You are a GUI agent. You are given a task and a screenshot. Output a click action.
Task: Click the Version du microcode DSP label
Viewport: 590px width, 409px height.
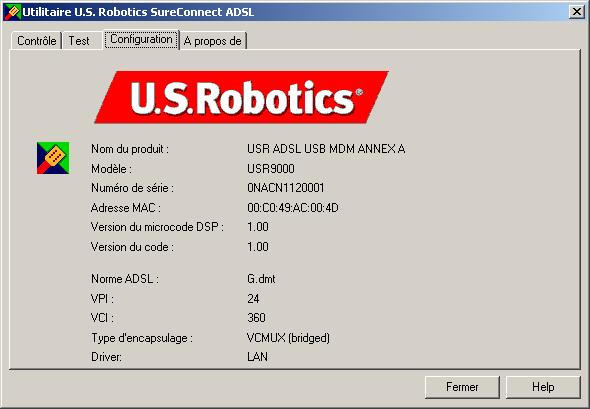157,227
